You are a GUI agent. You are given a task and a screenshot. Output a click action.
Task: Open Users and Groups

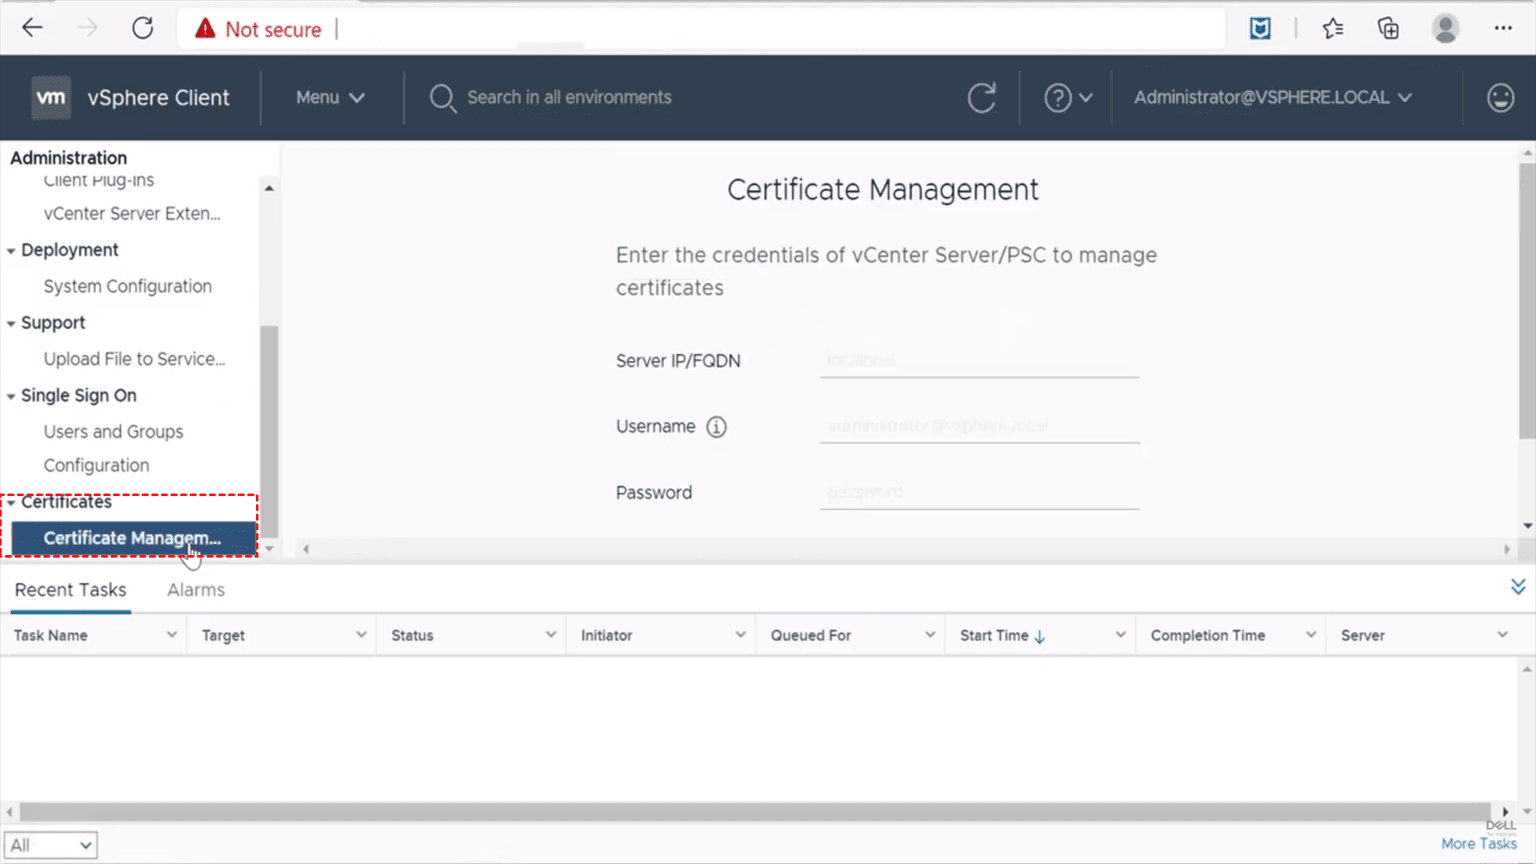click(x=113, y=432)
